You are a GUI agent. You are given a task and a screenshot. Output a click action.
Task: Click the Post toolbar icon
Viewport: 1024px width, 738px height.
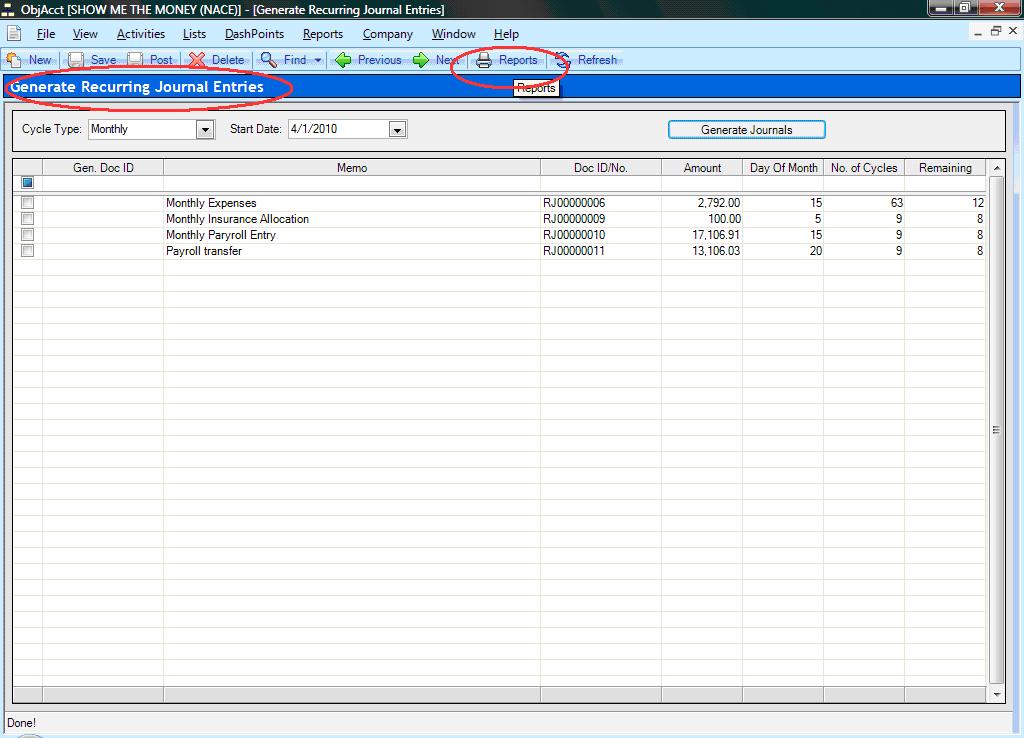(135, 60)
